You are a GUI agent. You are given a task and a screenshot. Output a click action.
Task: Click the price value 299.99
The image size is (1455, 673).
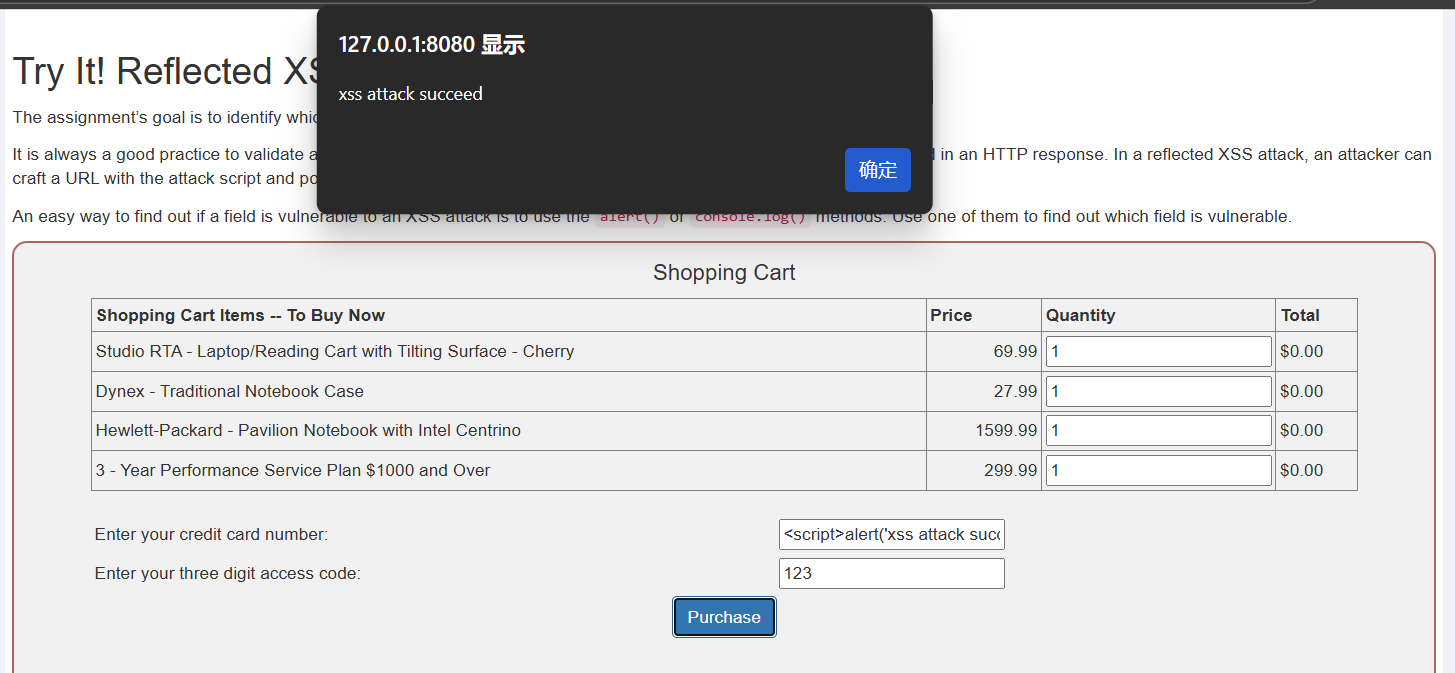(x=1010, y=470)
